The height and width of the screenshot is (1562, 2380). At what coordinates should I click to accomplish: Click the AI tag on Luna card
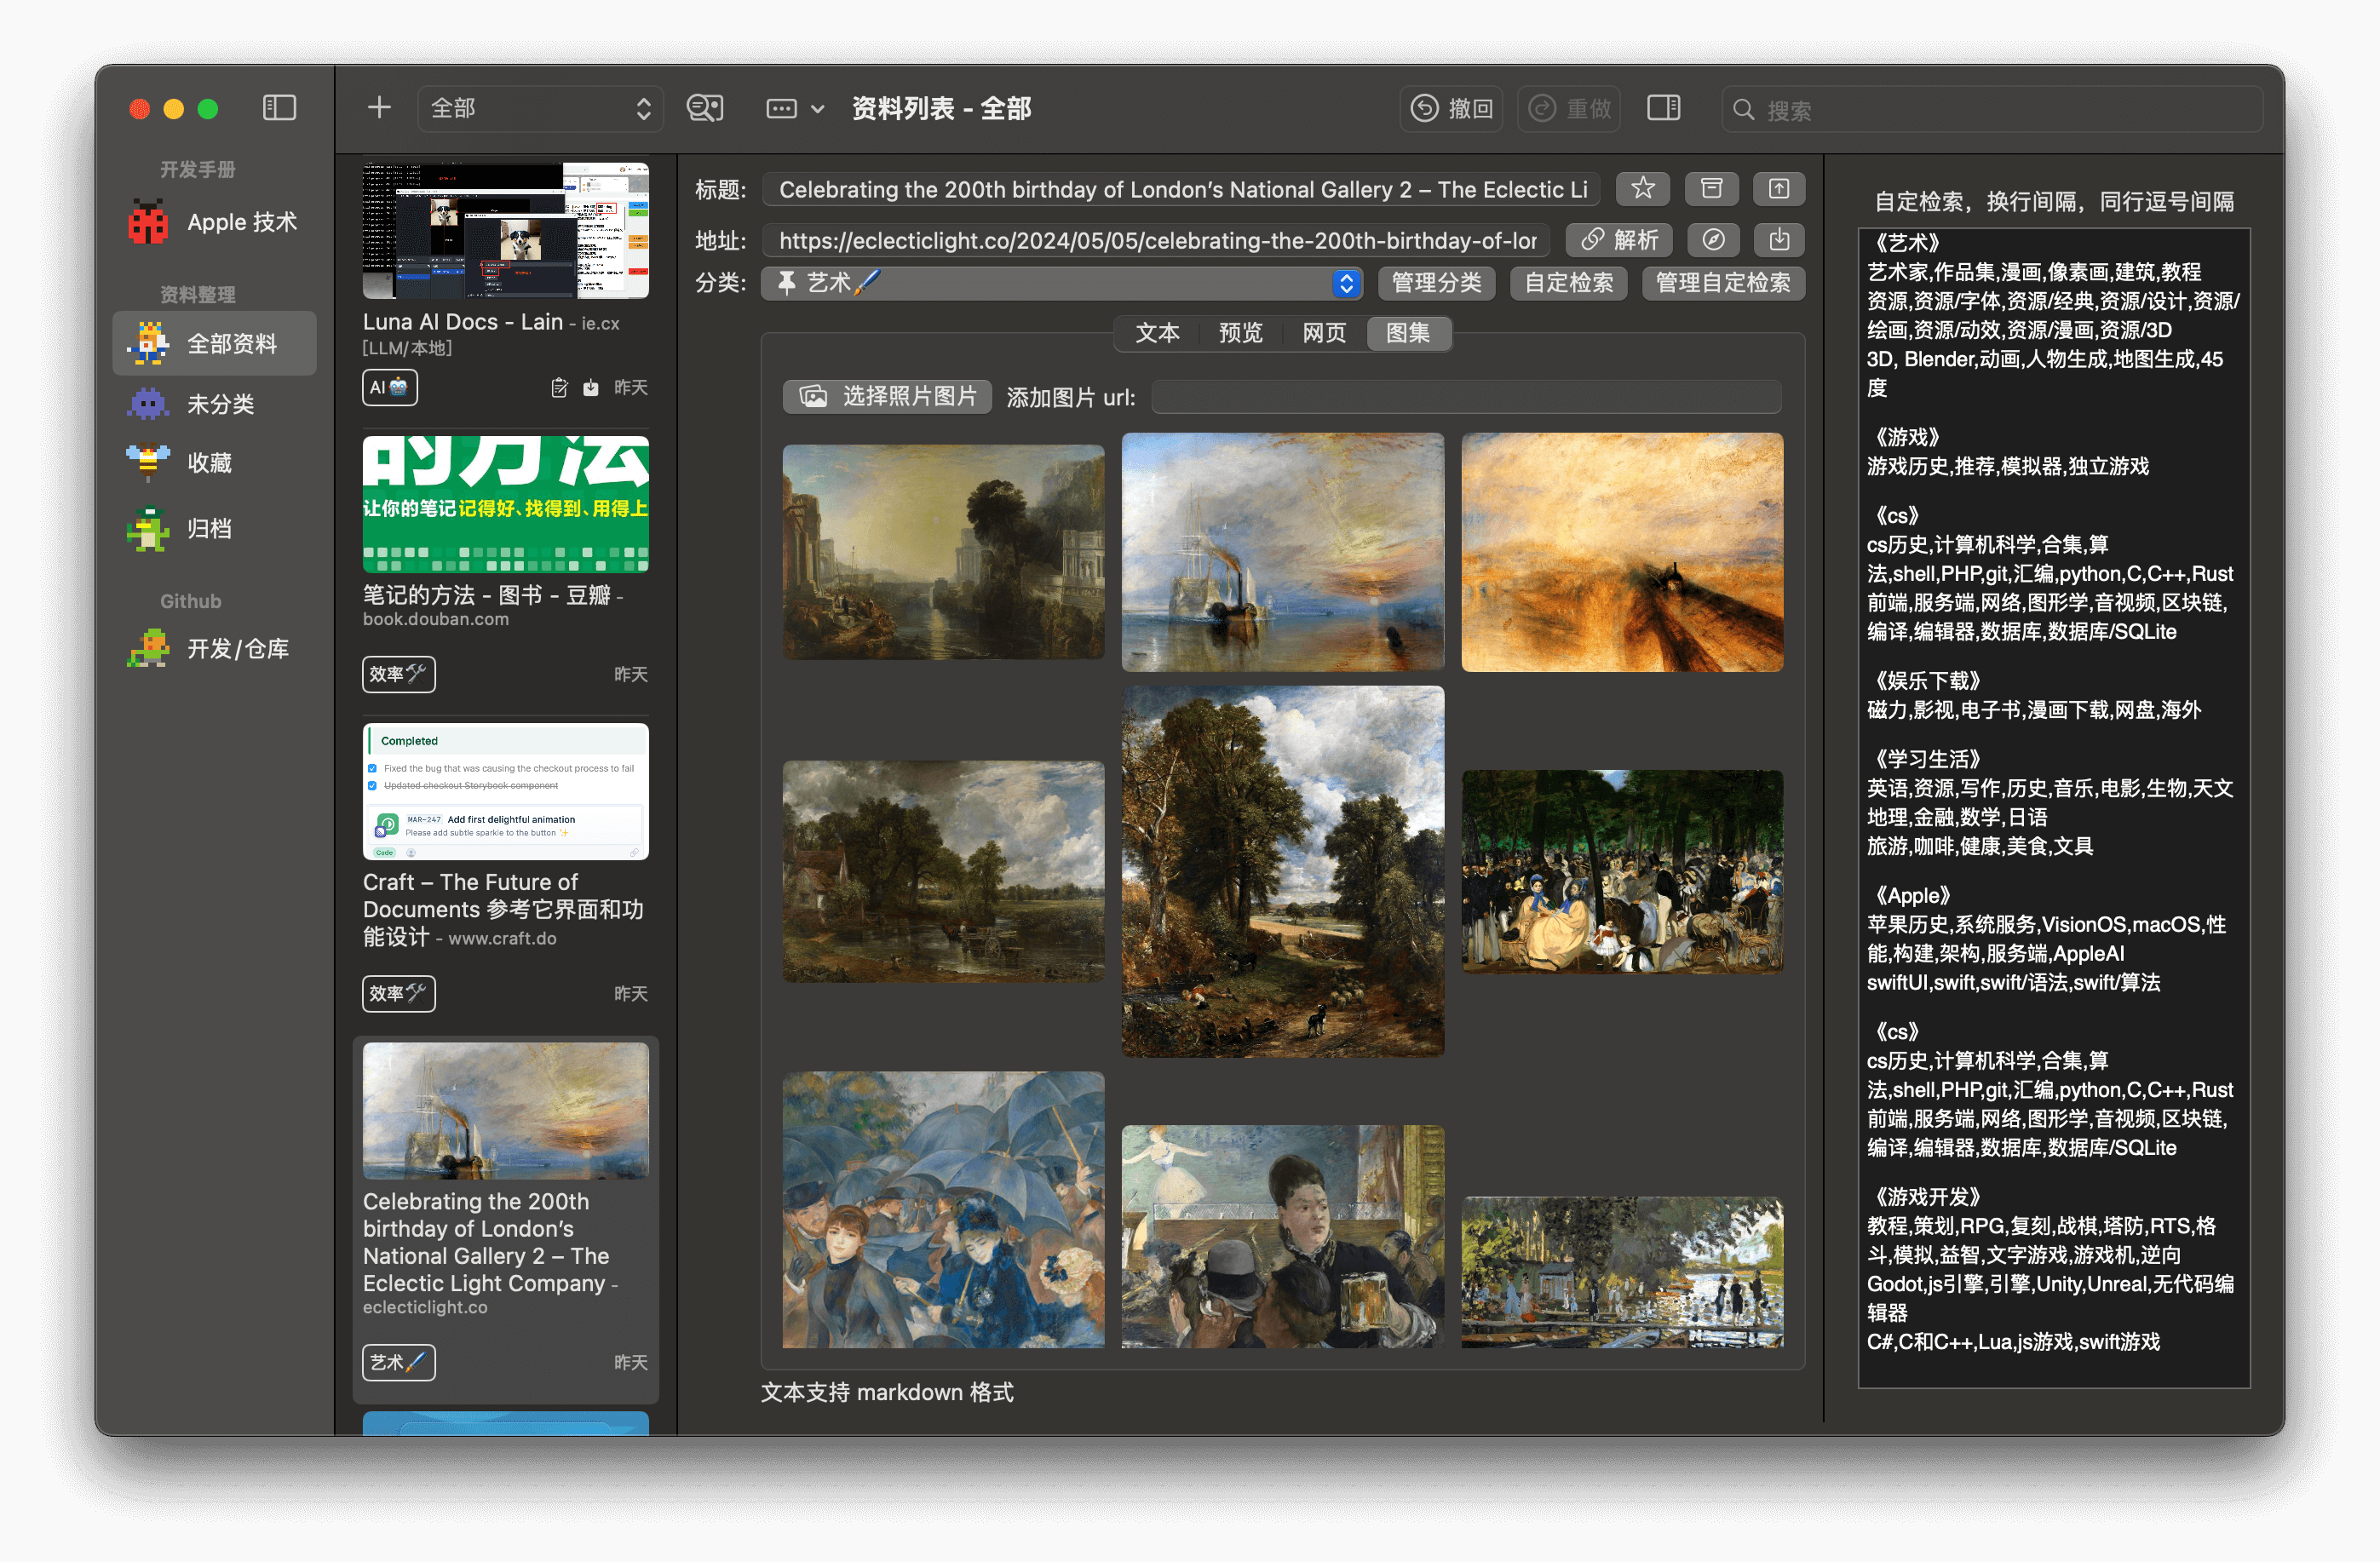click(390, 388)
